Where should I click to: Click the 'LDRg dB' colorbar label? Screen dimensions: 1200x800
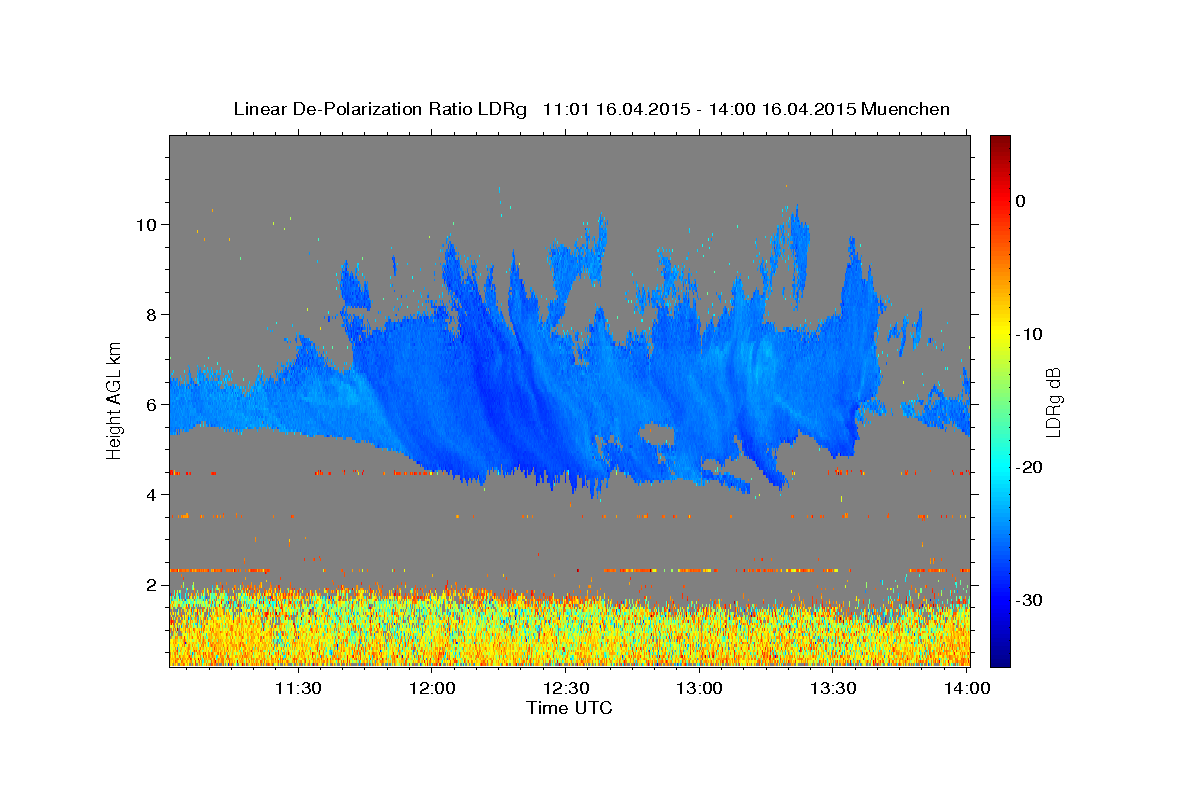pos(1052,402)
